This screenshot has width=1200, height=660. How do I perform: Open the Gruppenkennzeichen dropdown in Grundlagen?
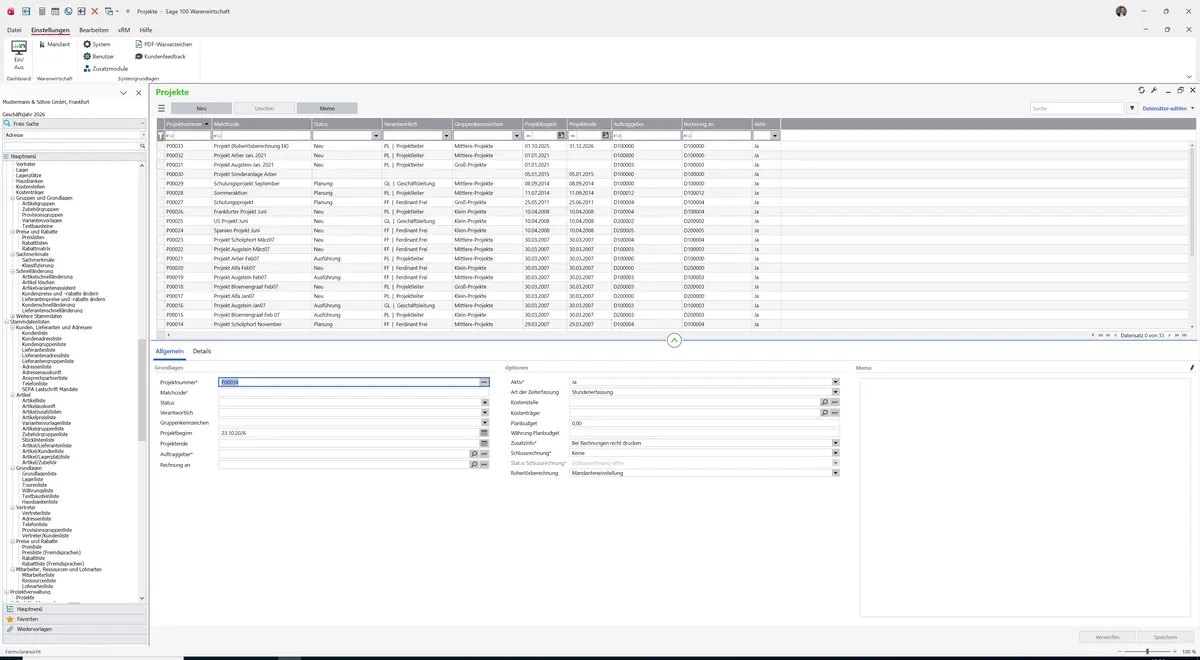(x=484, y=423)
